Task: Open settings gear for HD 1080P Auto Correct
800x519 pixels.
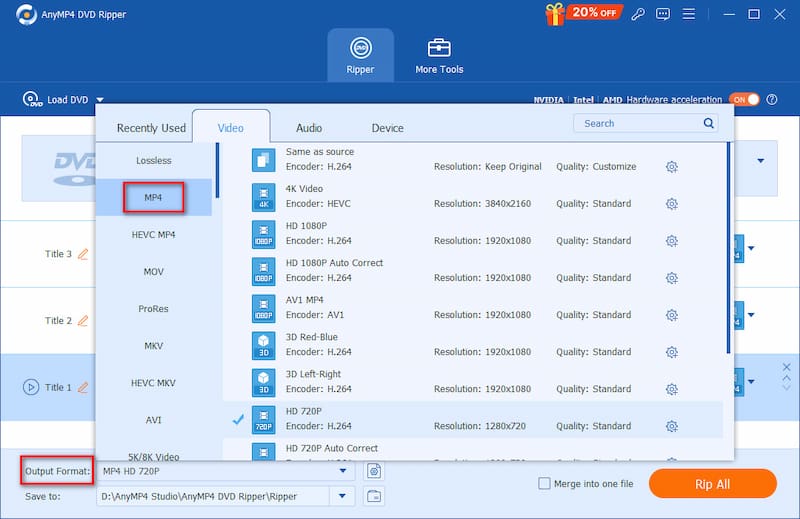Action: coord(672,278)
